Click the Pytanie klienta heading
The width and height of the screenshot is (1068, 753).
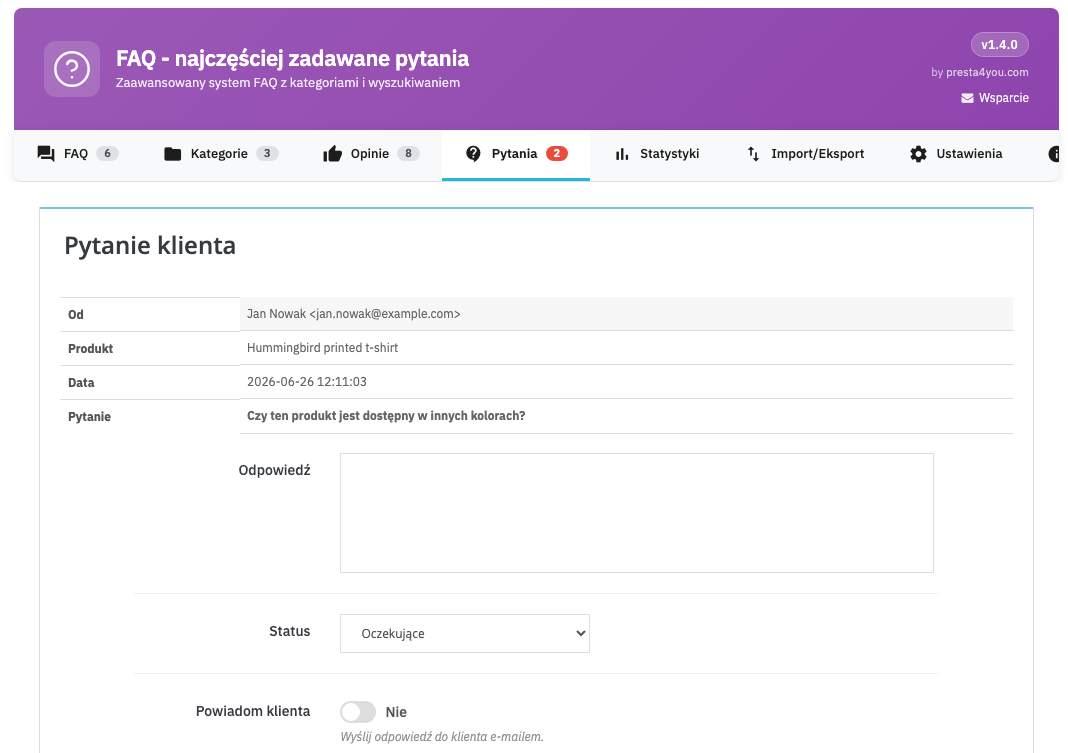click(x=150, y=245)
